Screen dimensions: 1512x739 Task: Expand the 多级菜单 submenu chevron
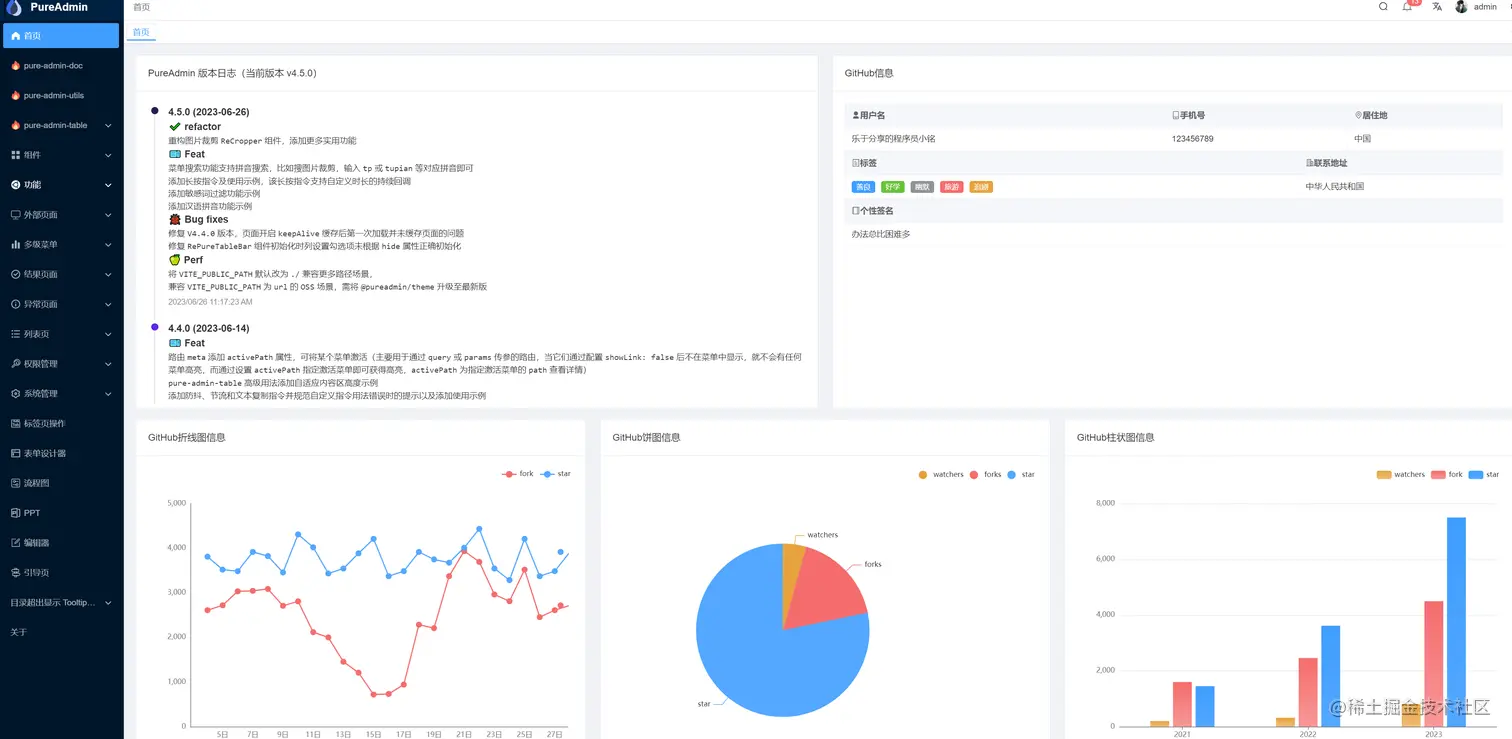[108, 245]
